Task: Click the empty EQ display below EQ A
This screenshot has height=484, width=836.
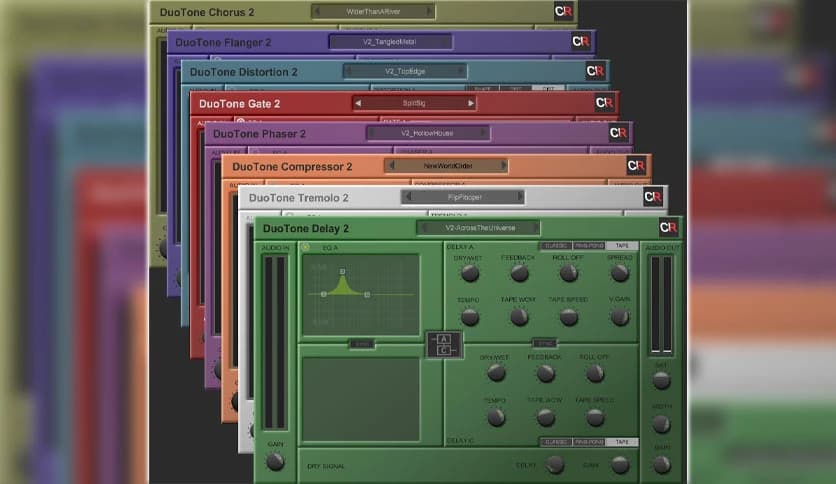Action: (361, 399)
